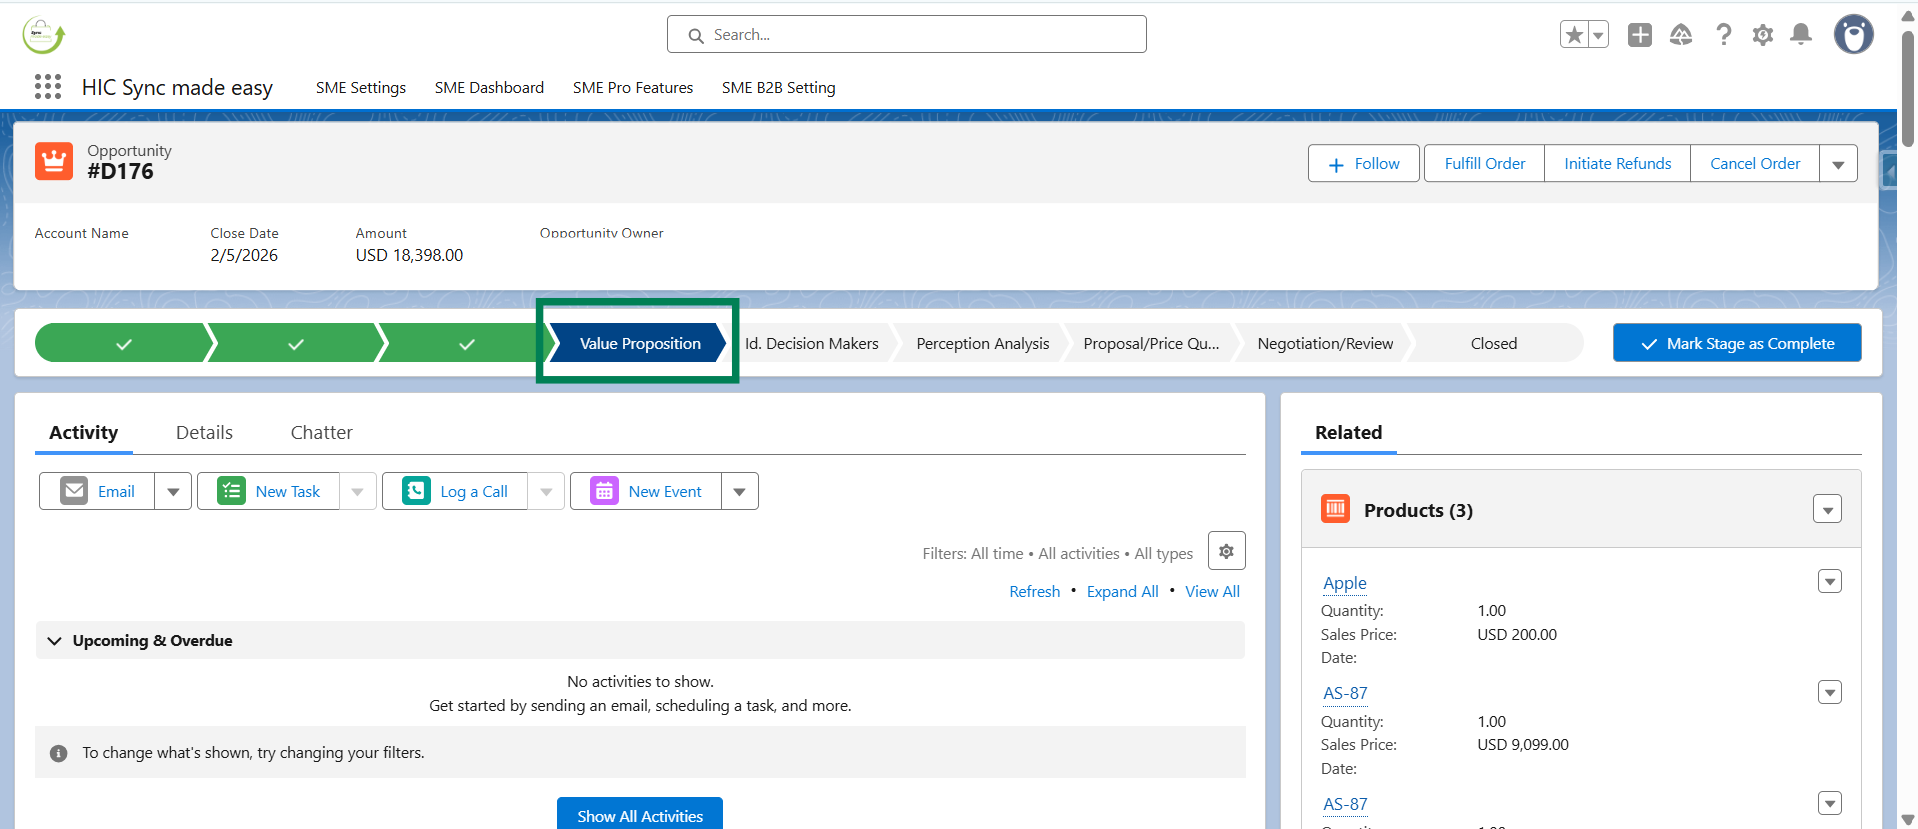
Task: Open more actions dropdown beside Cancel Order
Action: [x=1838, y=164]
